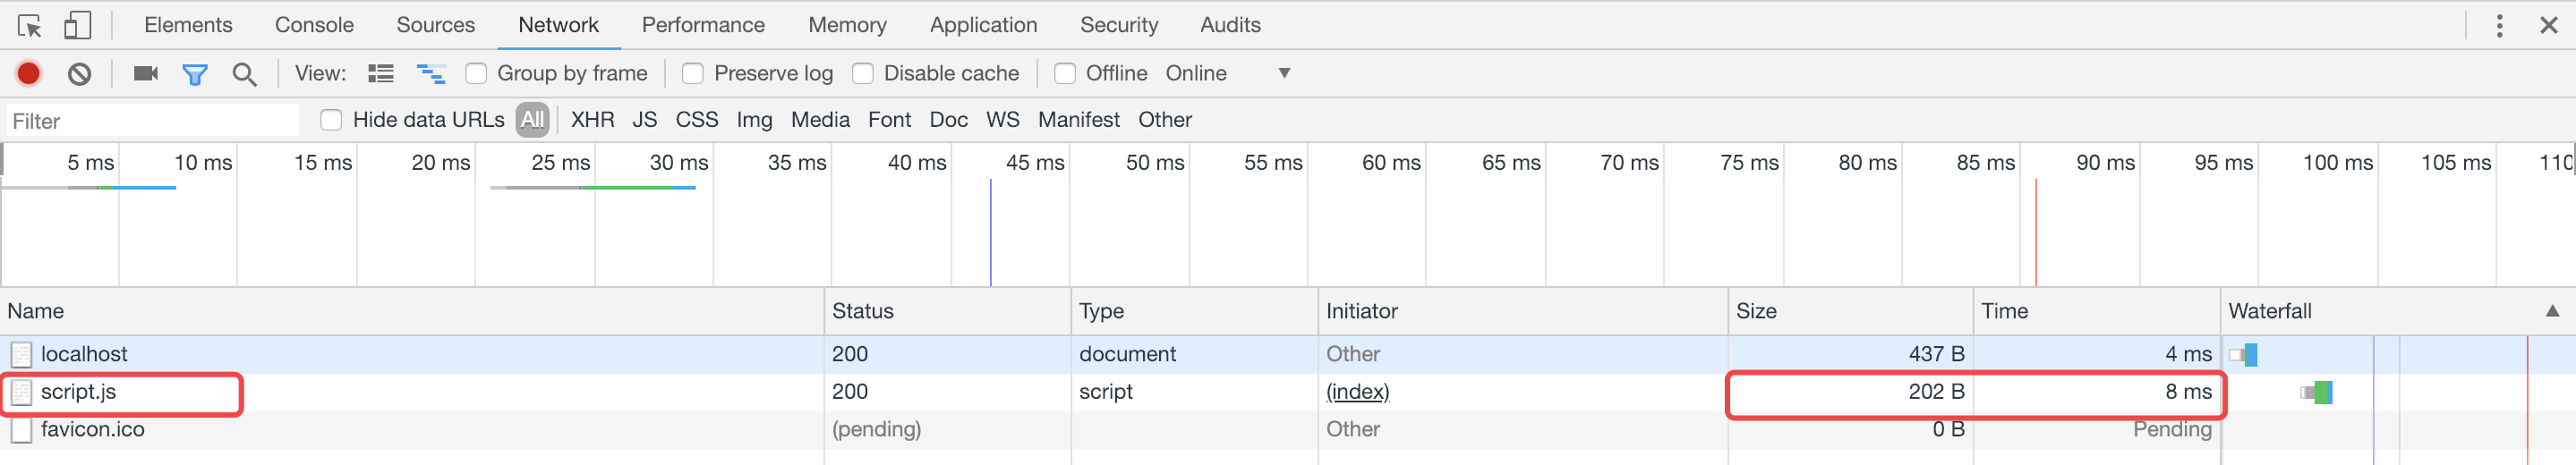Sort by Size column header
Image resolution: width=2576 pixels, height=465 pixels.
point(1850,311)
